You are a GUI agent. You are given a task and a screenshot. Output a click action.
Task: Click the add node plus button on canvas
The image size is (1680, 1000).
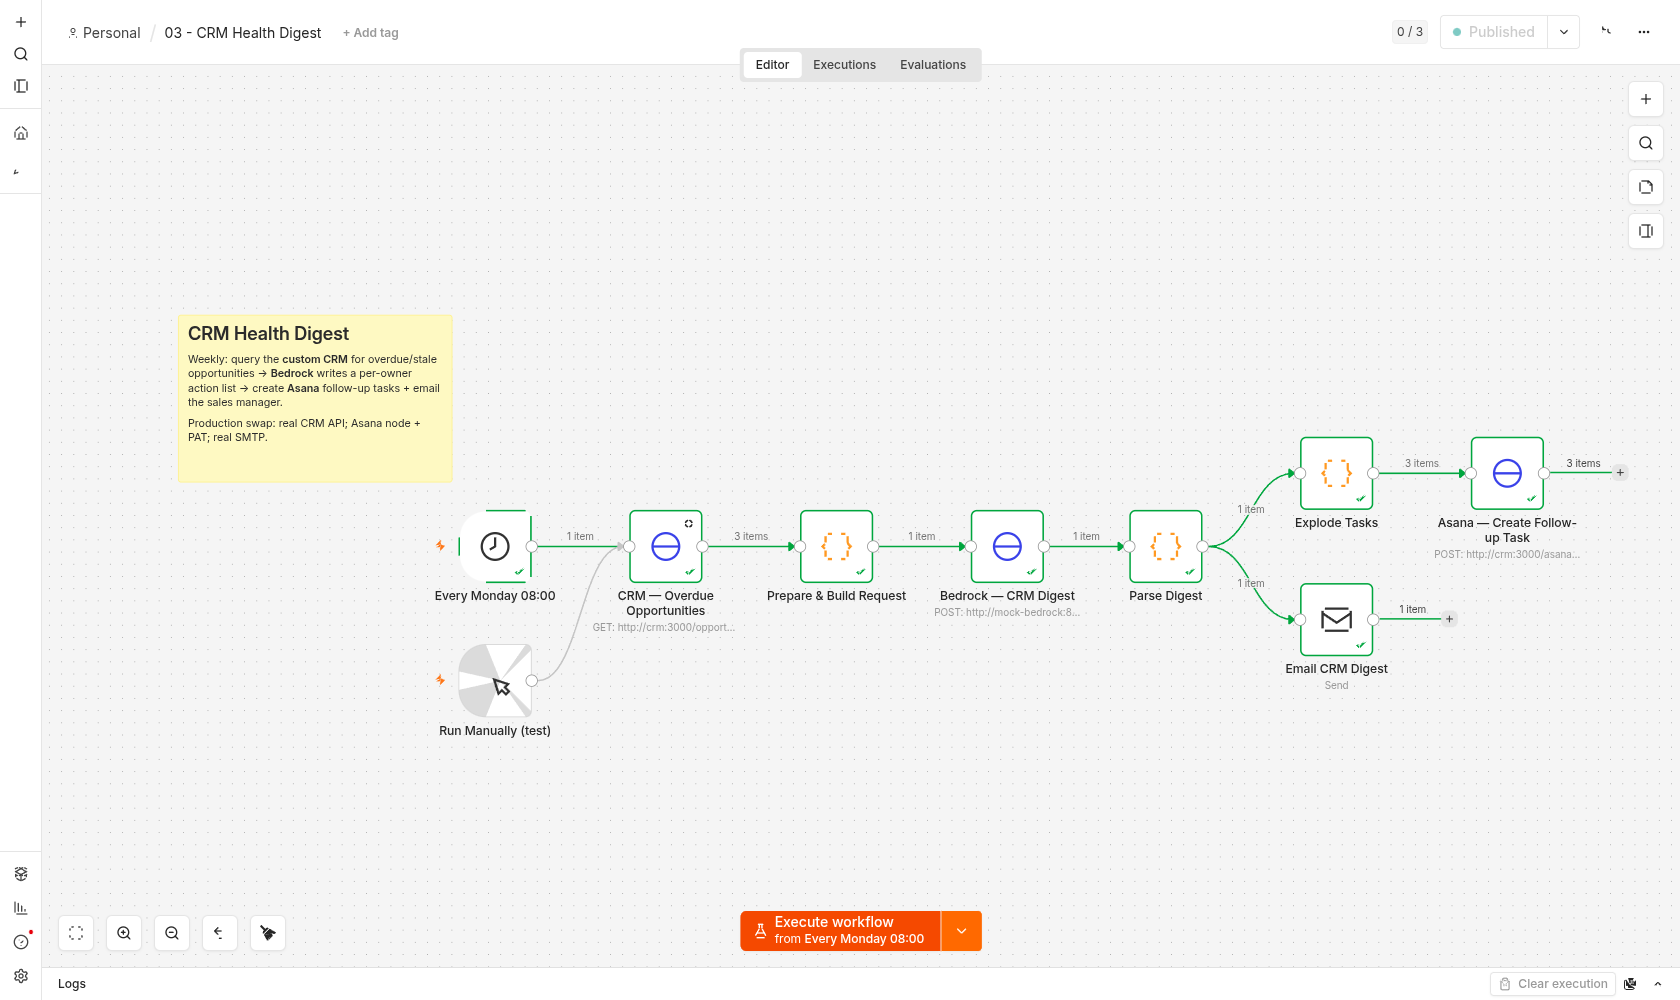click(1646, 99)
